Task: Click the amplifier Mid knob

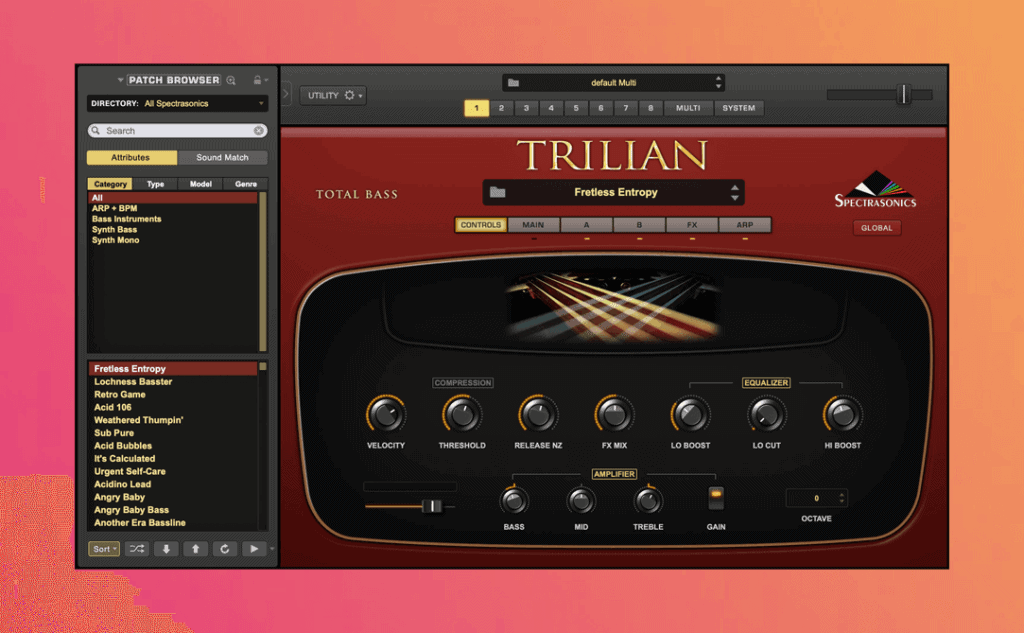Action: 581,501
